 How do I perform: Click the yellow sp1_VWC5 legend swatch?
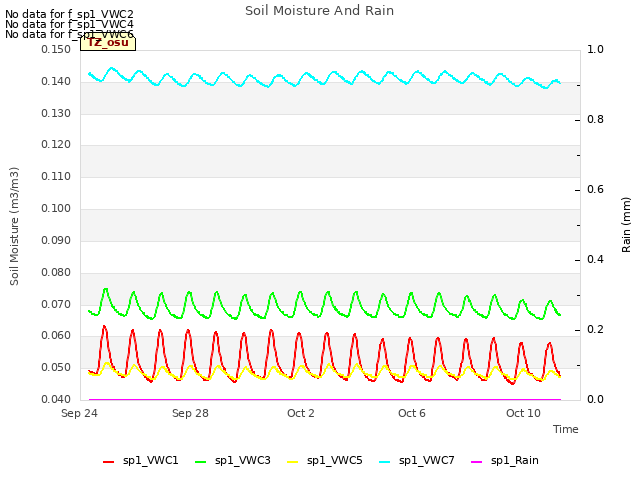tap(292, 462)
